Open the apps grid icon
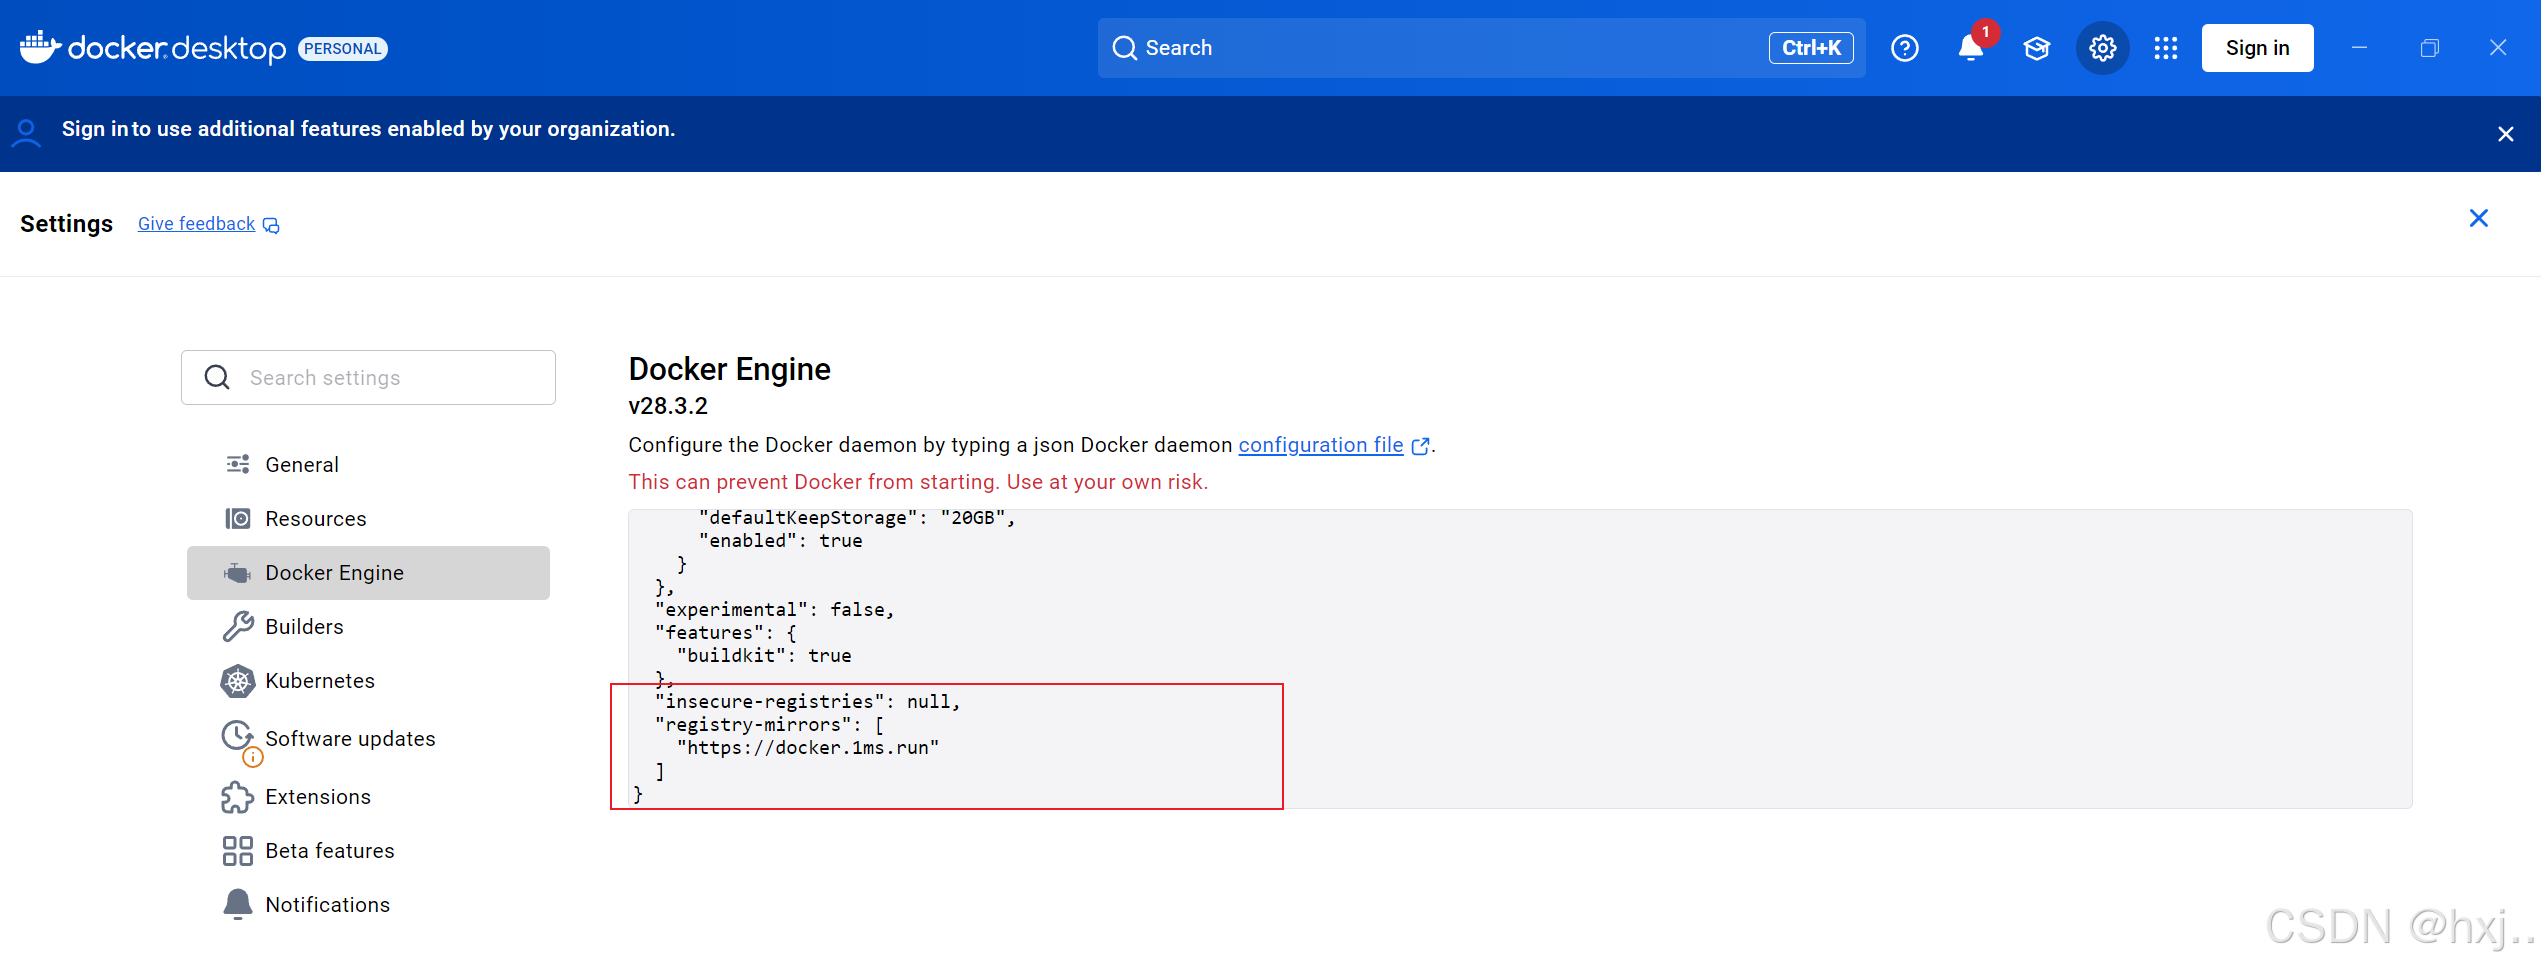 [x=2166, y=48]
